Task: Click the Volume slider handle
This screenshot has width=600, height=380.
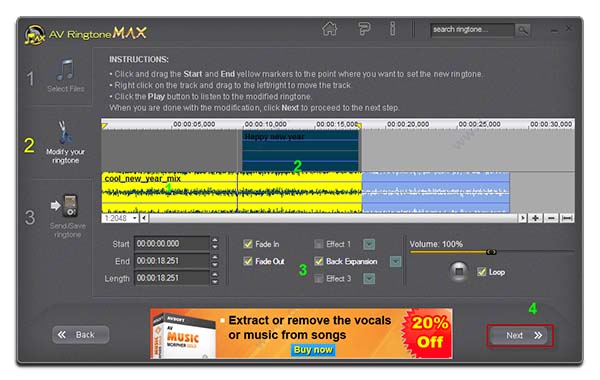Action: 491,252
